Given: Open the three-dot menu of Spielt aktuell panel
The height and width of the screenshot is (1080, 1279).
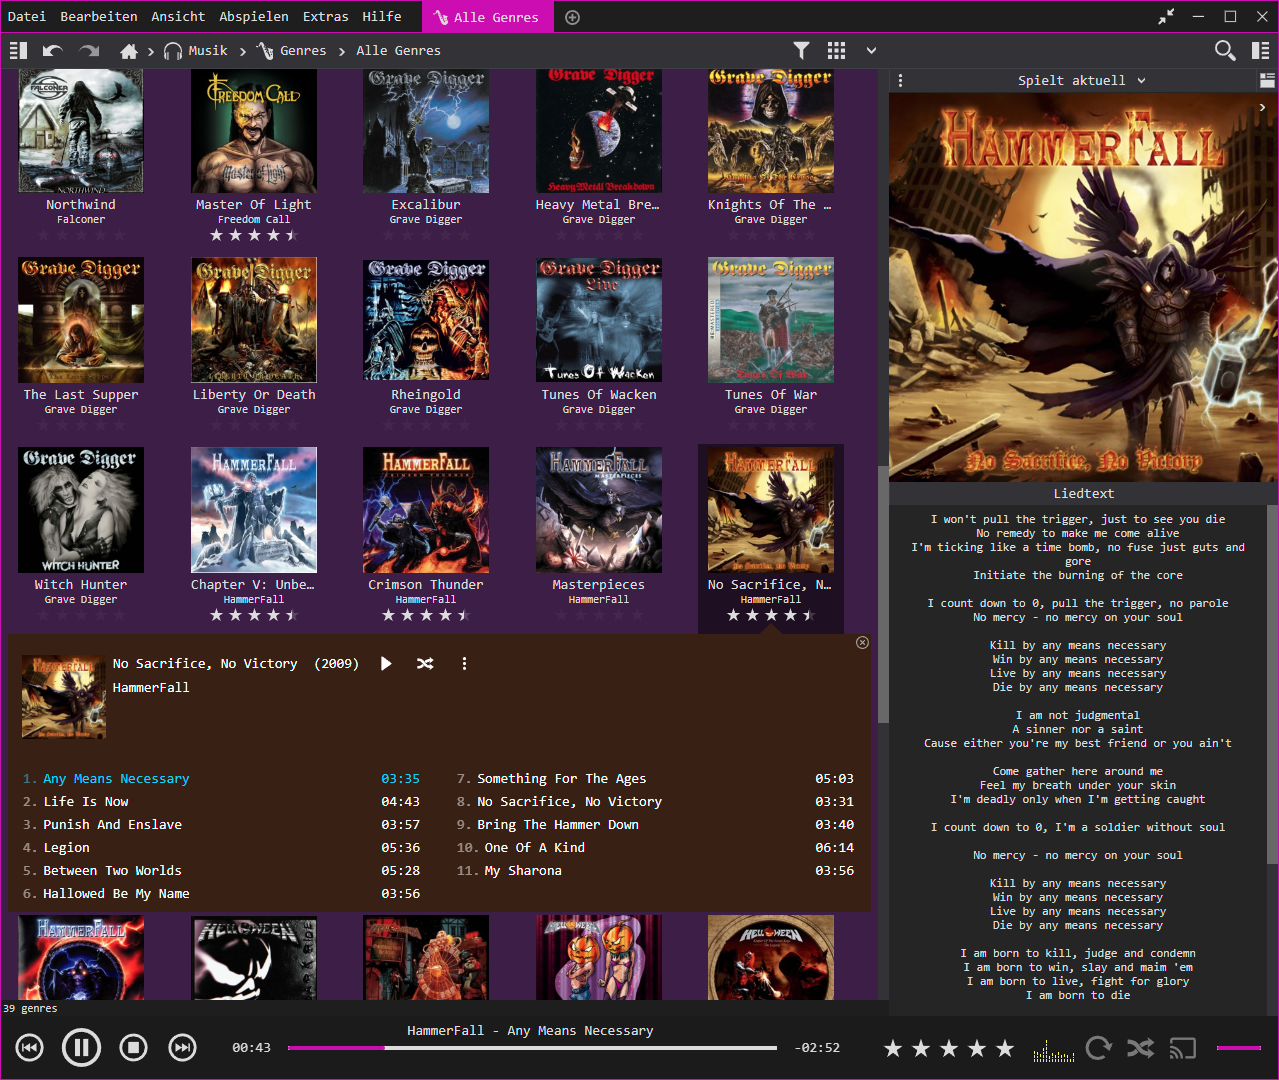Looking at the screenshot, I should click(900, 81).
